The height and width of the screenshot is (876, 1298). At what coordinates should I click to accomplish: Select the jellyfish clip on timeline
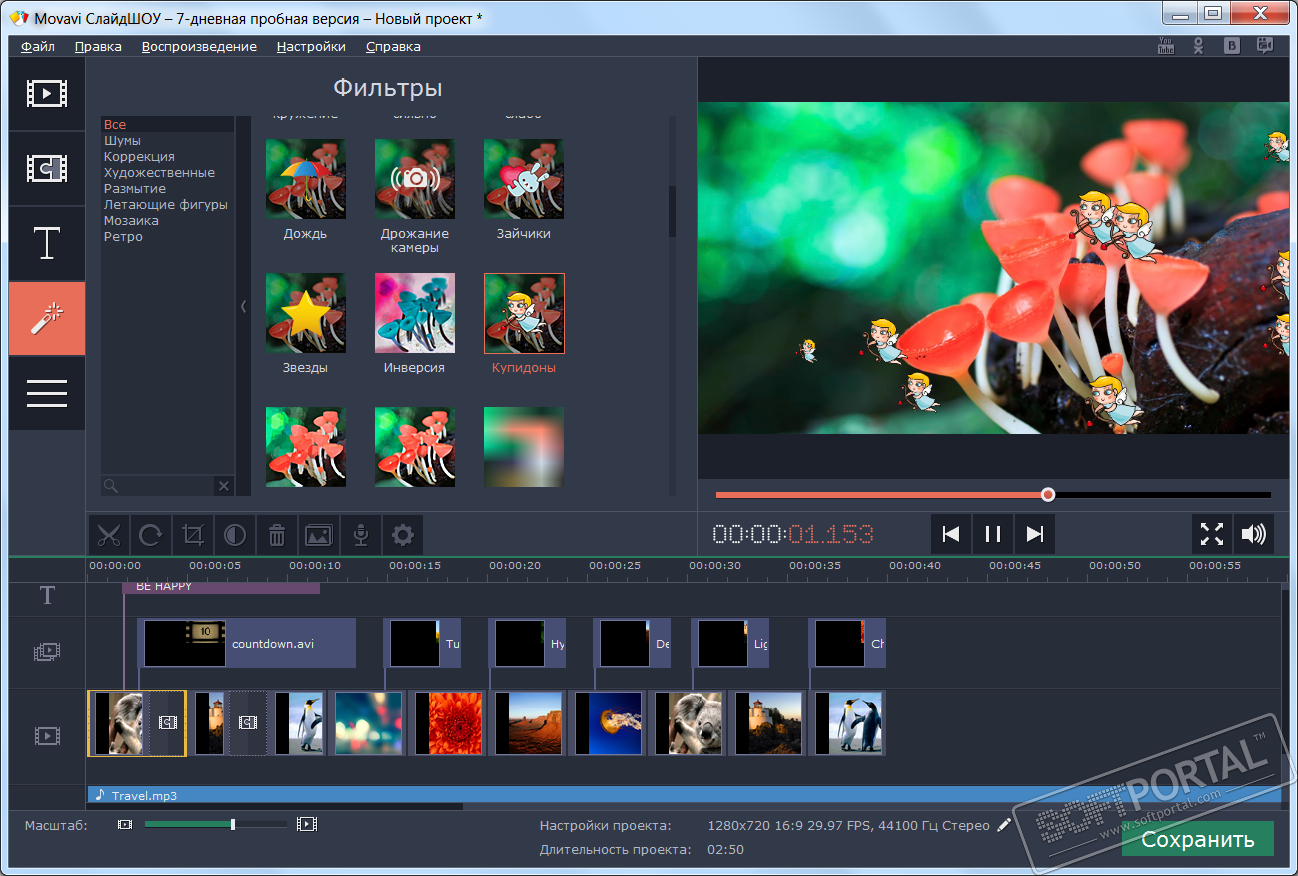click(608, 723)
